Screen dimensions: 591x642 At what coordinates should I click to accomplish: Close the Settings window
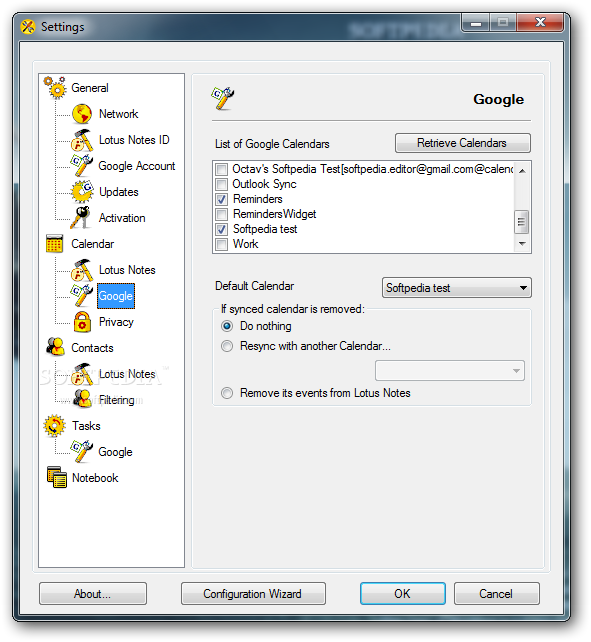click(x=540, y=22)
